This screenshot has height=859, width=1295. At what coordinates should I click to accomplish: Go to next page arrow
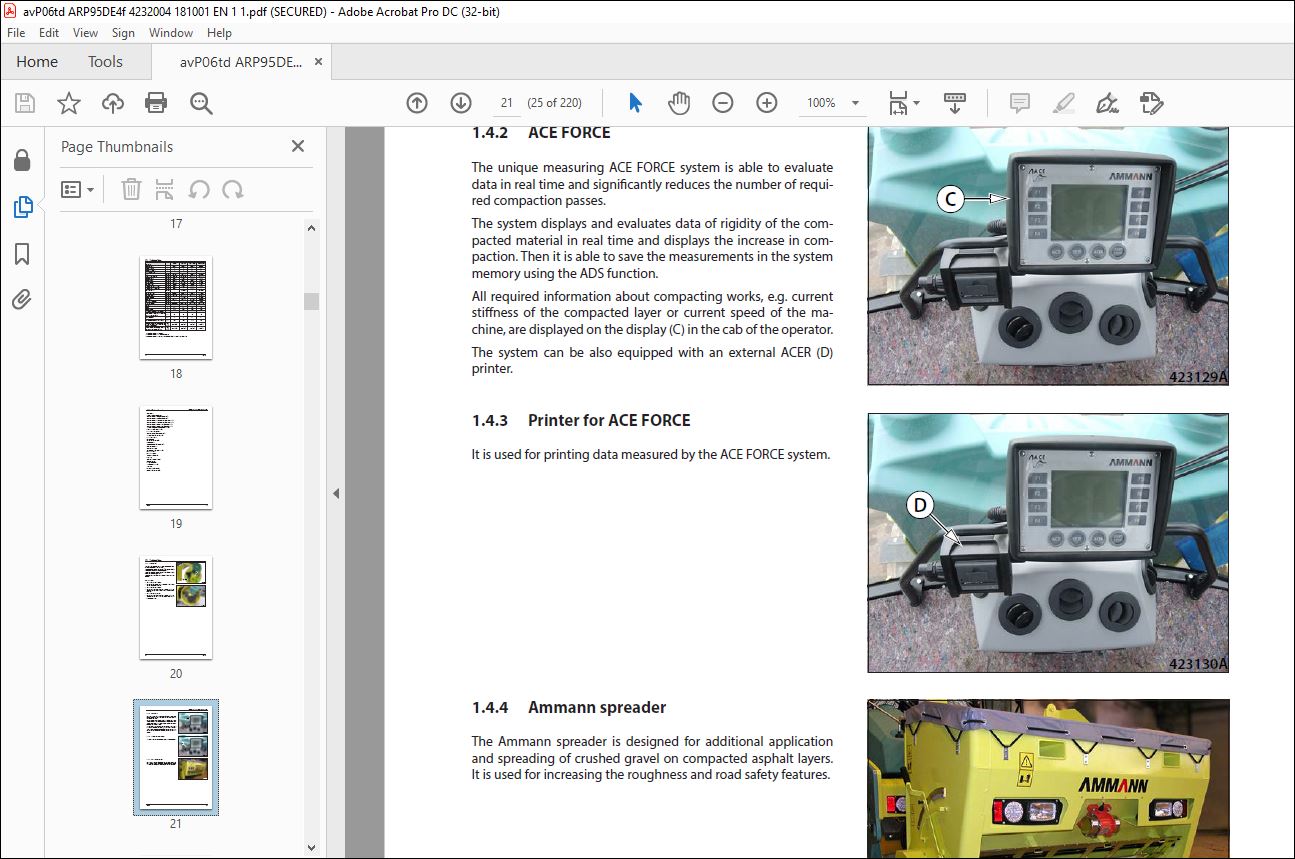coord(461,103)
